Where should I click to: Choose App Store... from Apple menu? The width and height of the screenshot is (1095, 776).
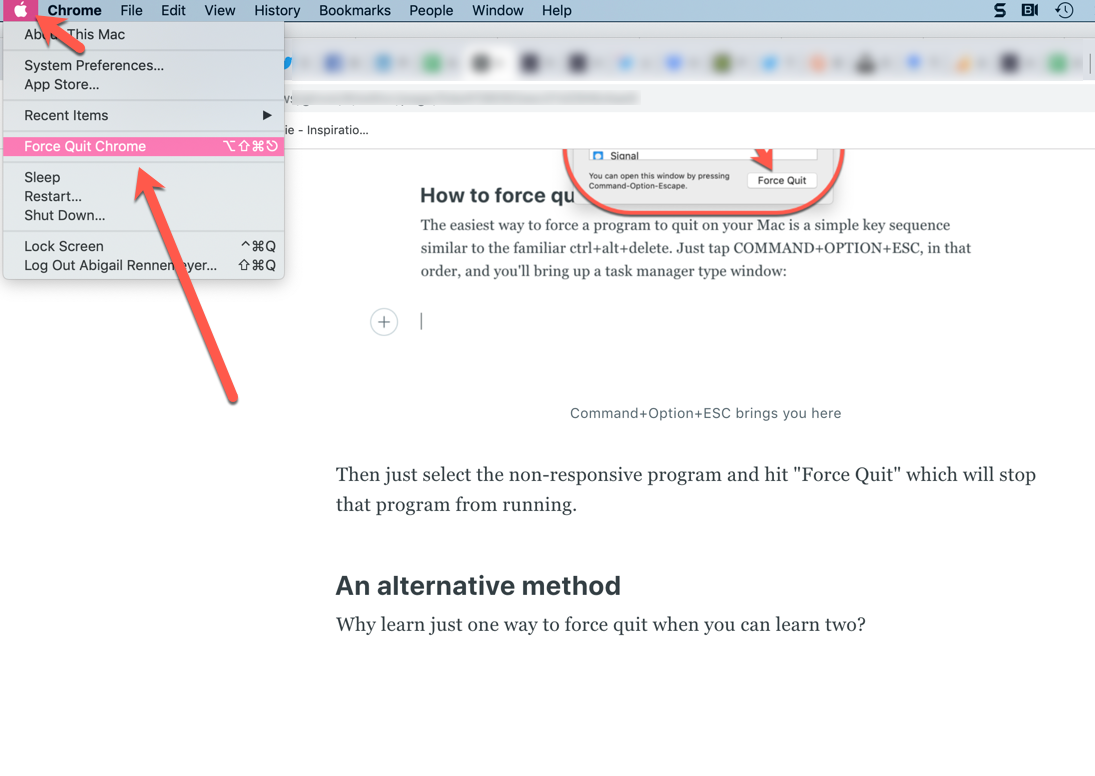coord(143,85)
